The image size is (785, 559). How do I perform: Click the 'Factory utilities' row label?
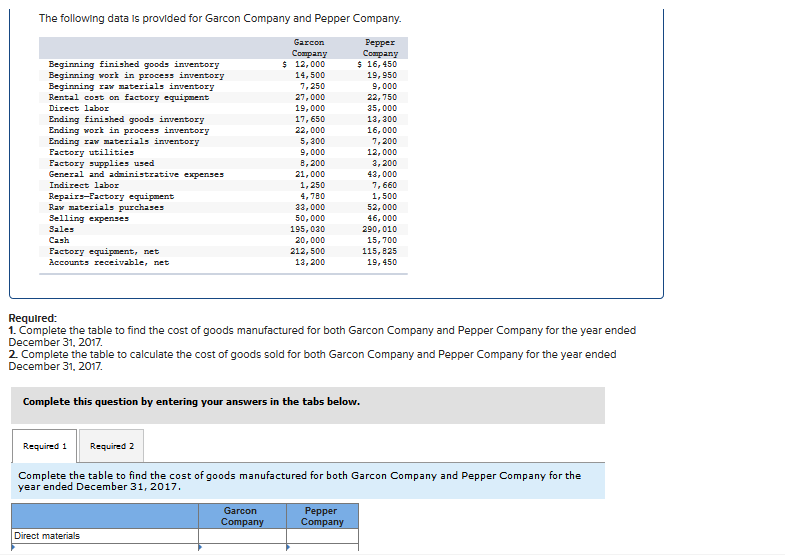[91, 153]
